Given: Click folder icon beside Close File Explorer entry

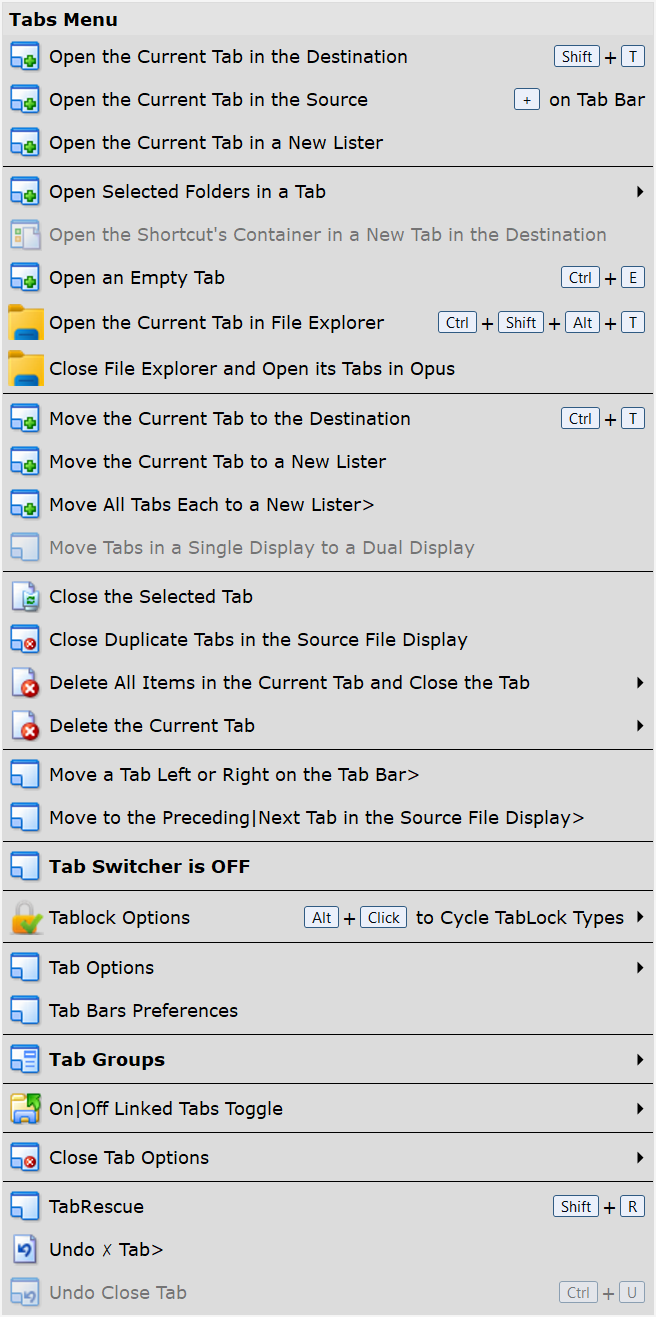Looking at the screenshot, I should click(x=25, y=369).
